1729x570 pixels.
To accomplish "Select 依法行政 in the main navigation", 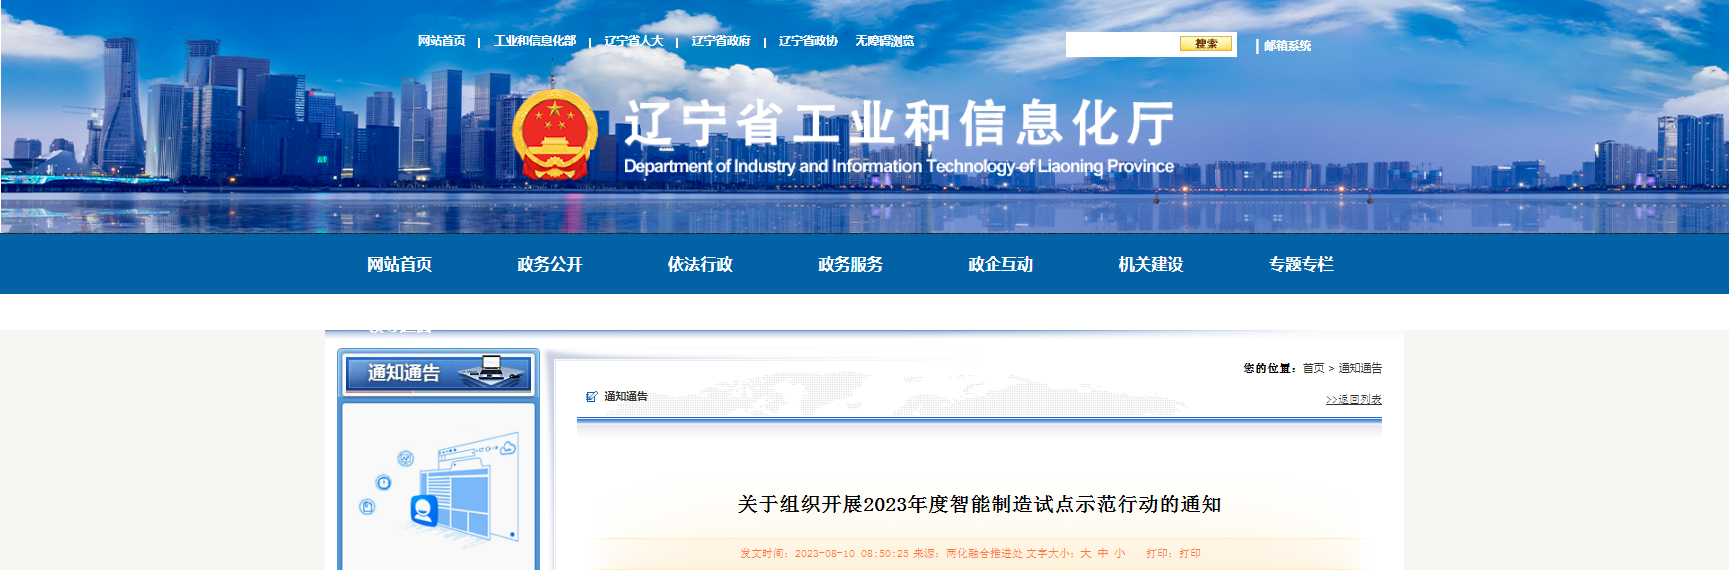I will pyautogui.click(x=700, y=265).
